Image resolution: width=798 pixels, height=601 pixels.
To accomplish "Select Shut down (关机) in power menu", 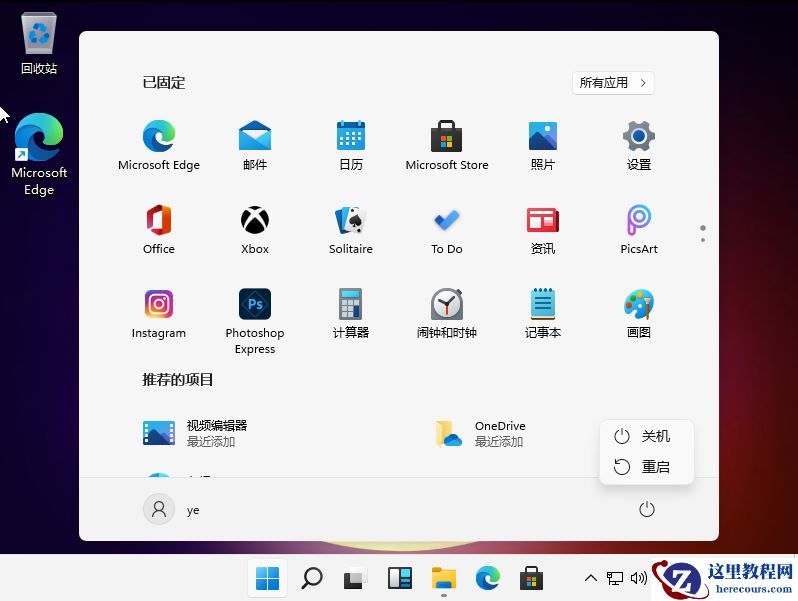I will [646, 436].
